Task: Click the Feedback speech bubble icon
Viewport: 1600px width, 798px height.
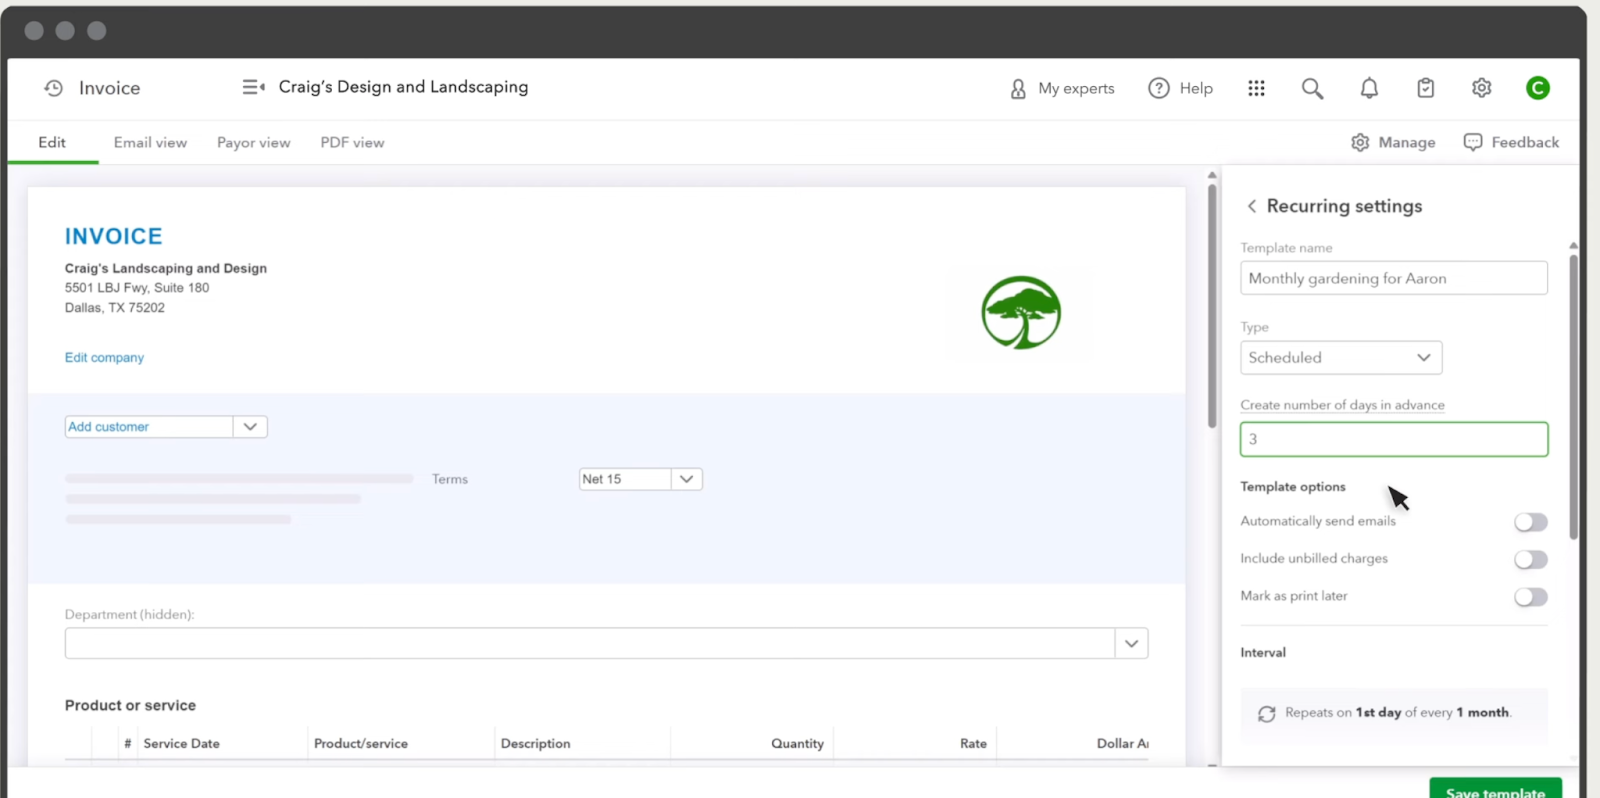Action: [x=1473, y=142]
